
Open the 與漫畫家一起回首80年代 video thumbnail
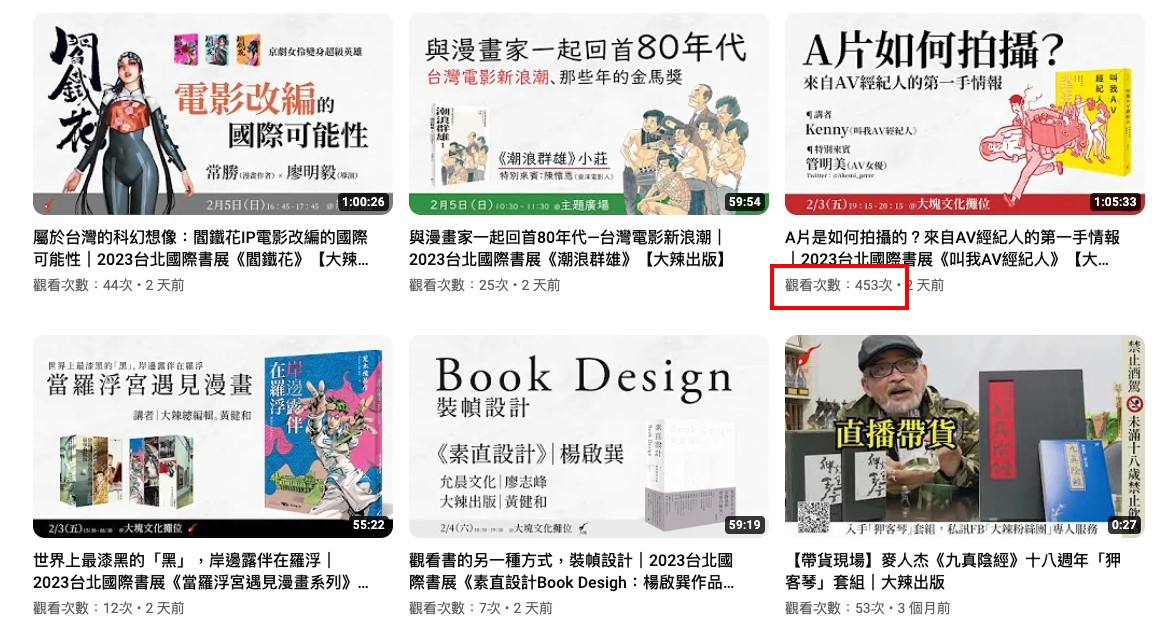pos(589,113)
